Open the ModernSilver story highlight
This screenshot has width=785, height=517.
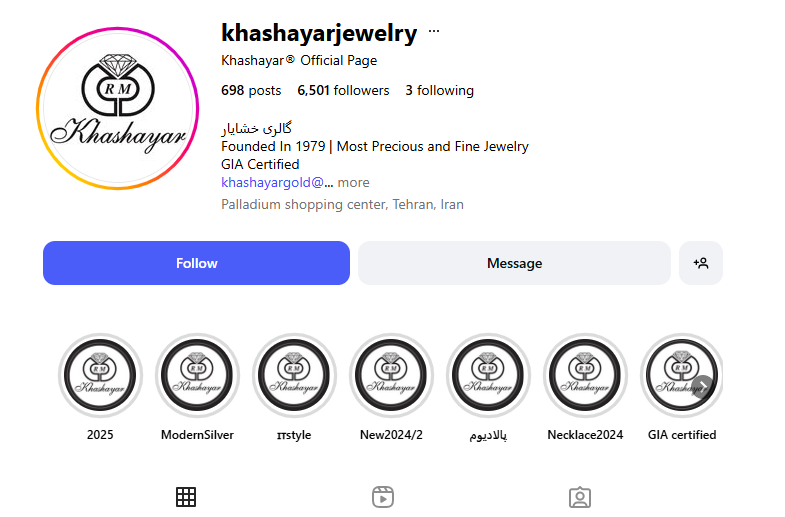pos(197,375)
